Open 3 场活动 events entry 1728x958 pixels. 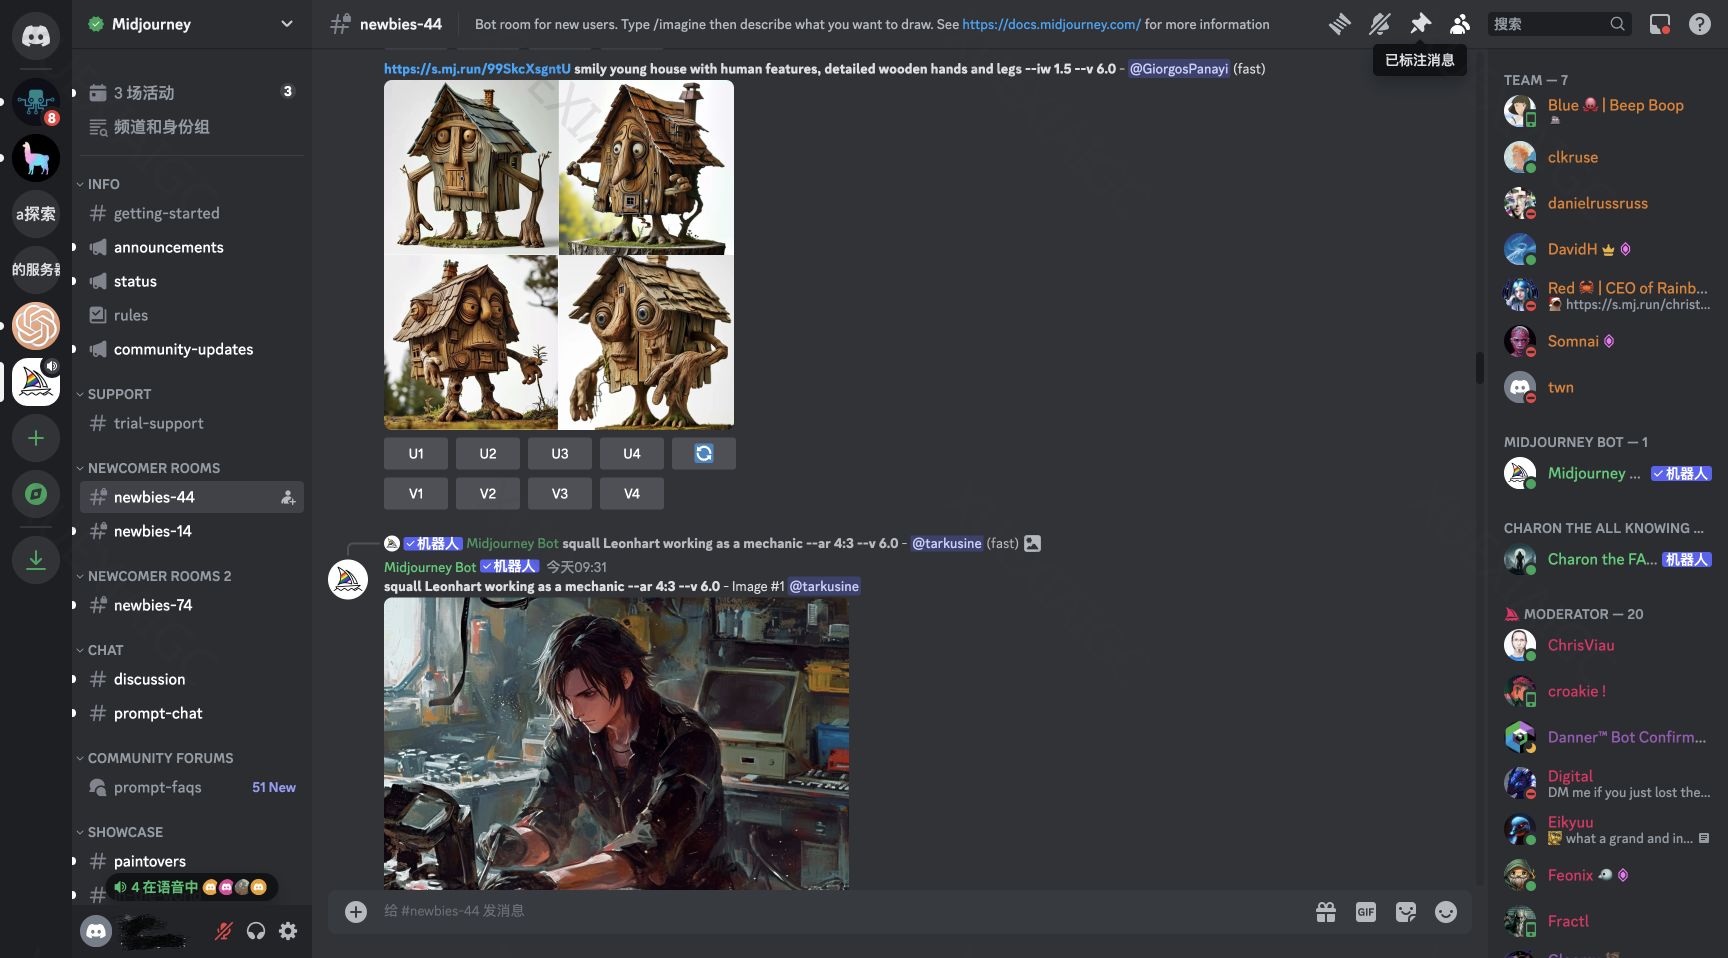click(x=192, y=92)
